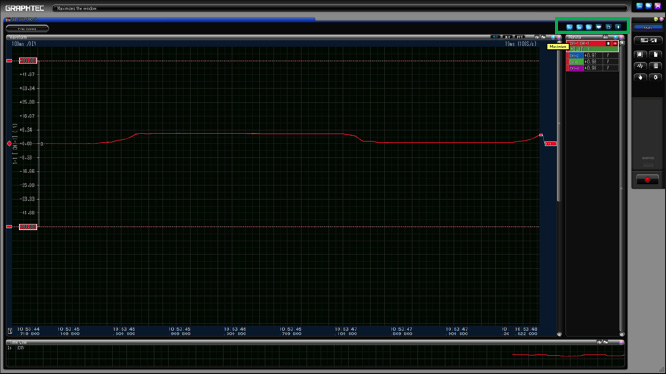Click the Free Running status button

[27, 29]
